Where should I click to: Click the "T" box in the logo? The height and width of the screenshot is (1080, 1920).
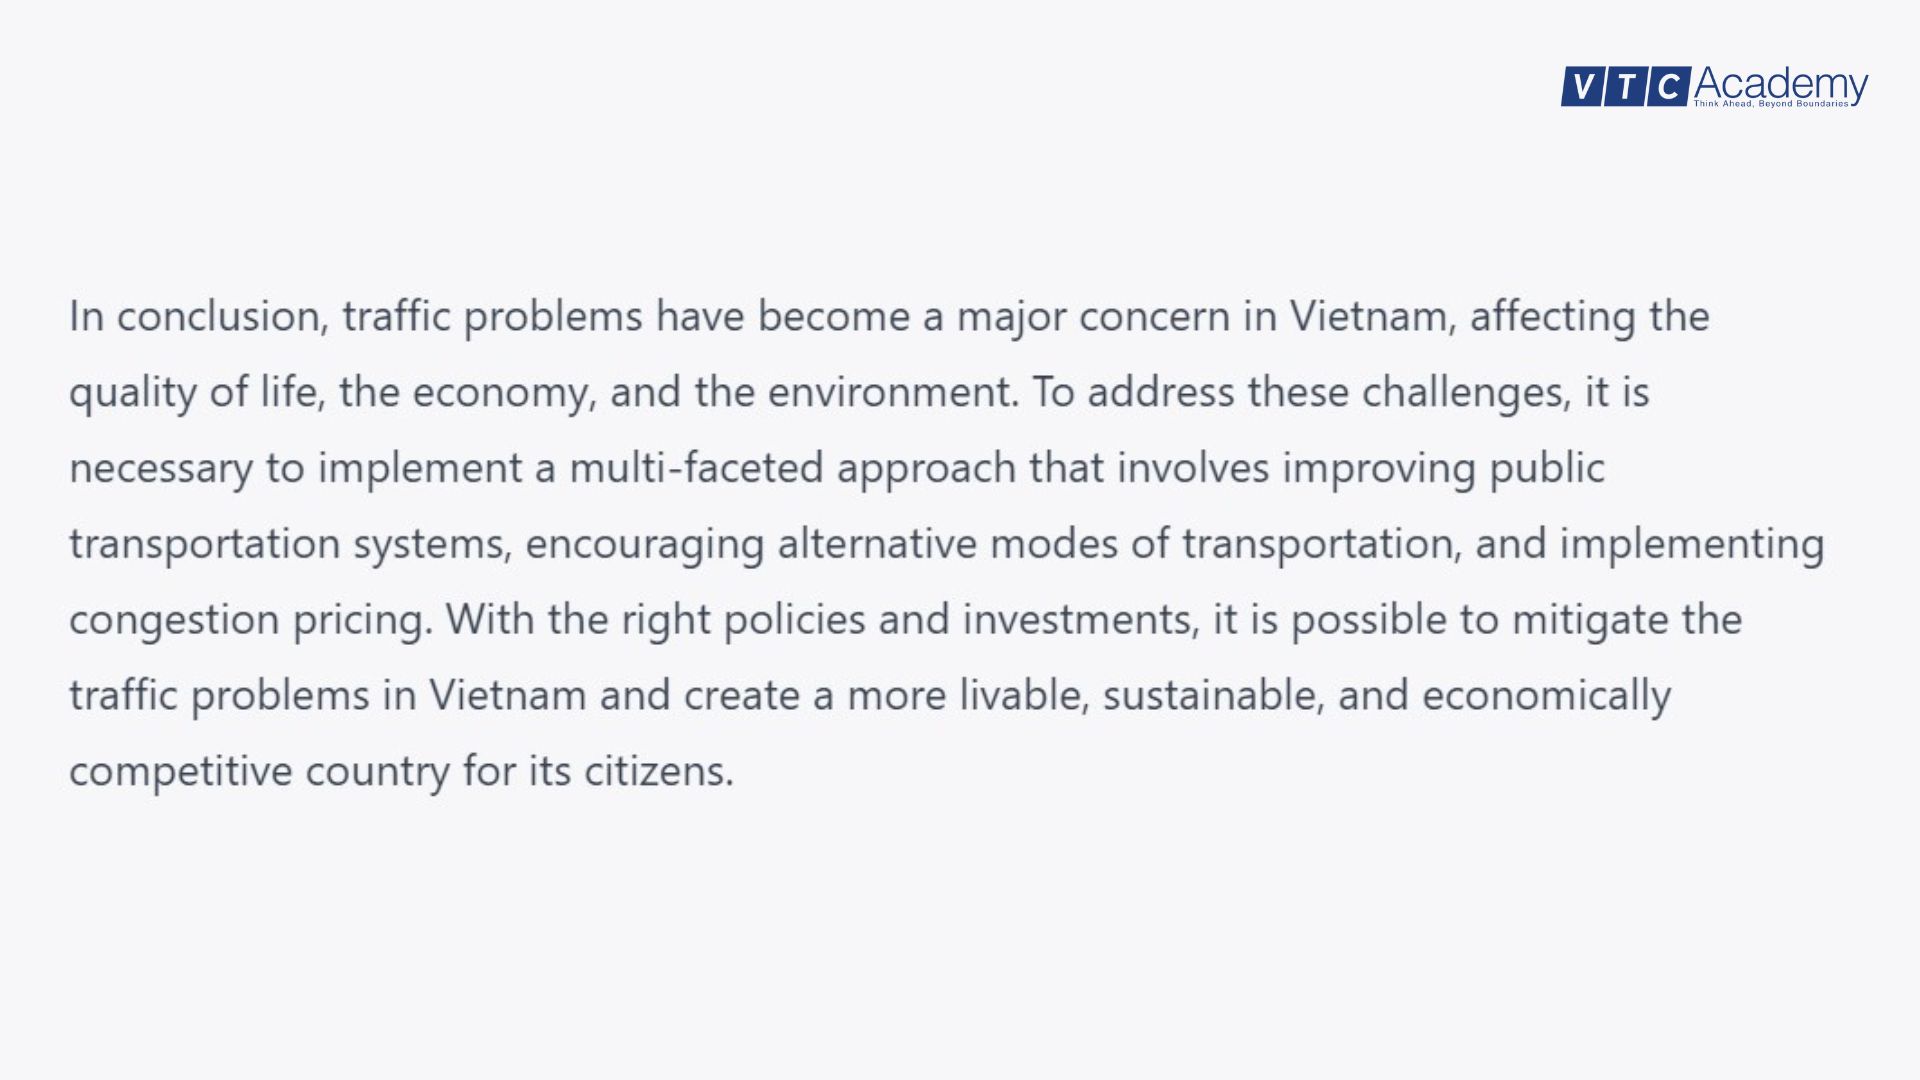tap(1625, 87)
